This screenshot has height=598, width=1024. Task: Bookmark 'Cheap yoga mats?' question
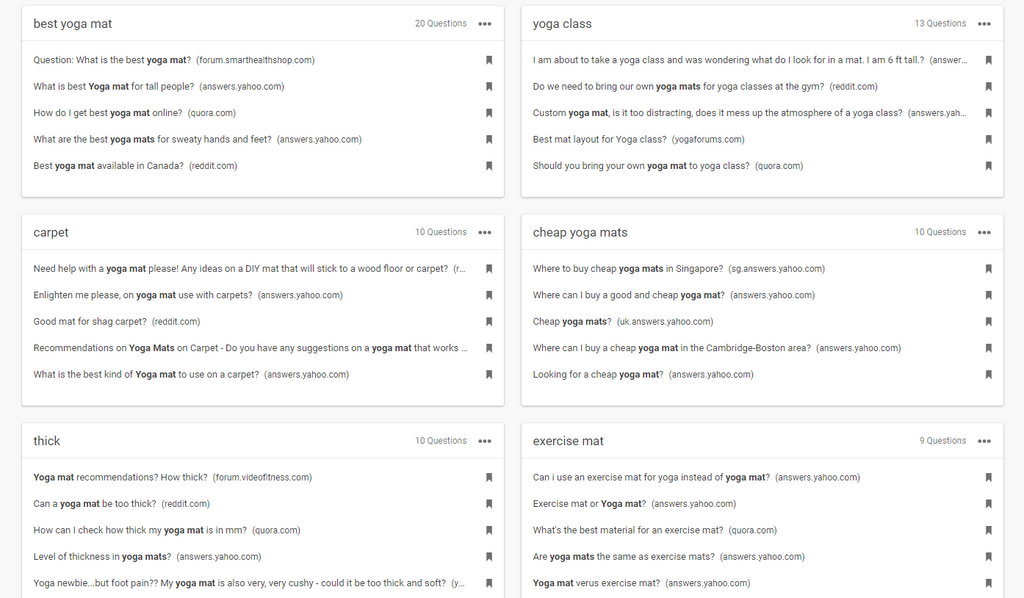coord(988,322)
